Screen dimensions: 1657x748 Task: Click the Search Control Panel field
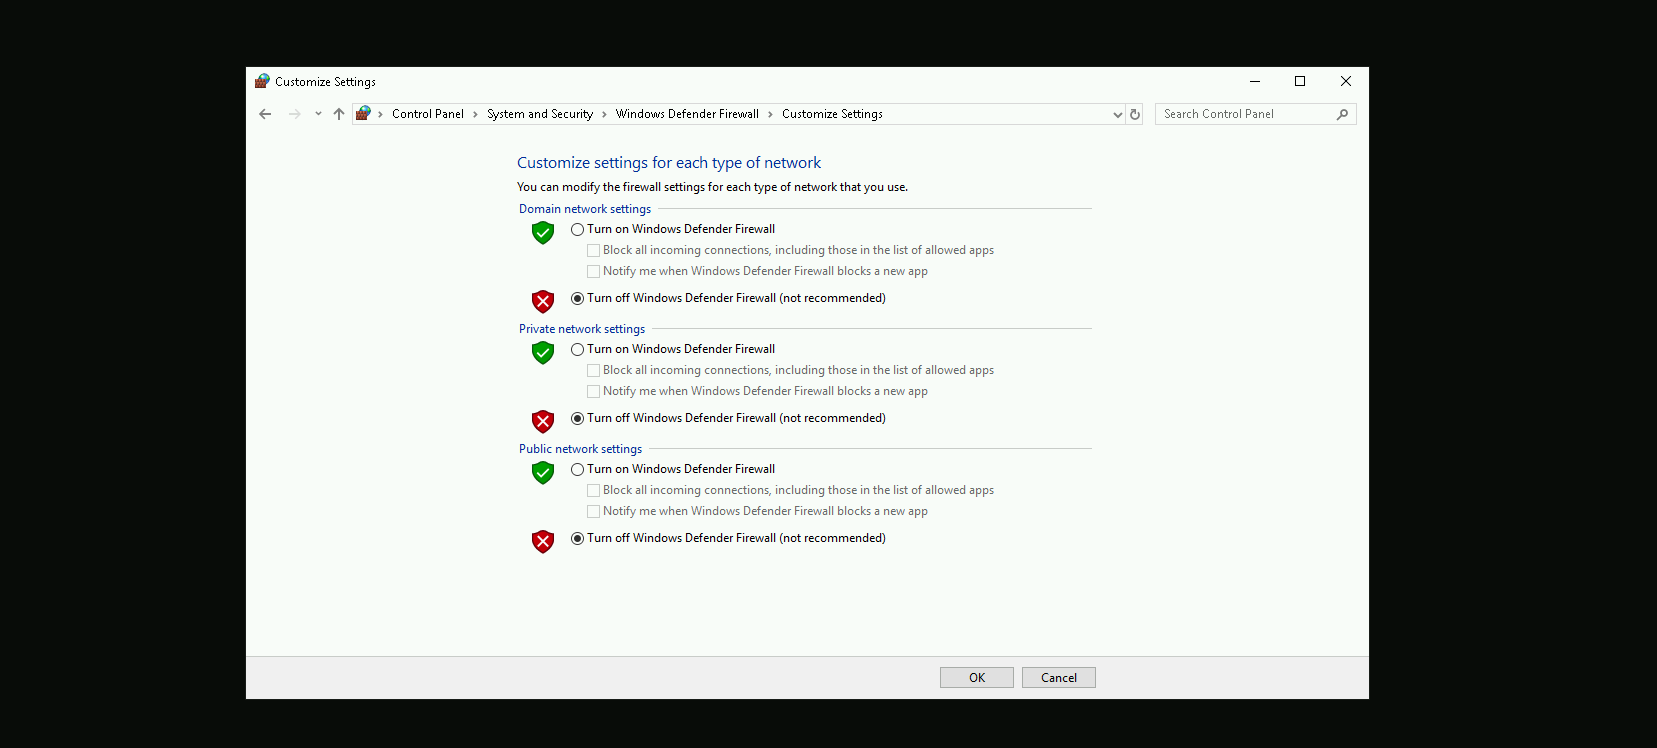tap(1245, 114)
